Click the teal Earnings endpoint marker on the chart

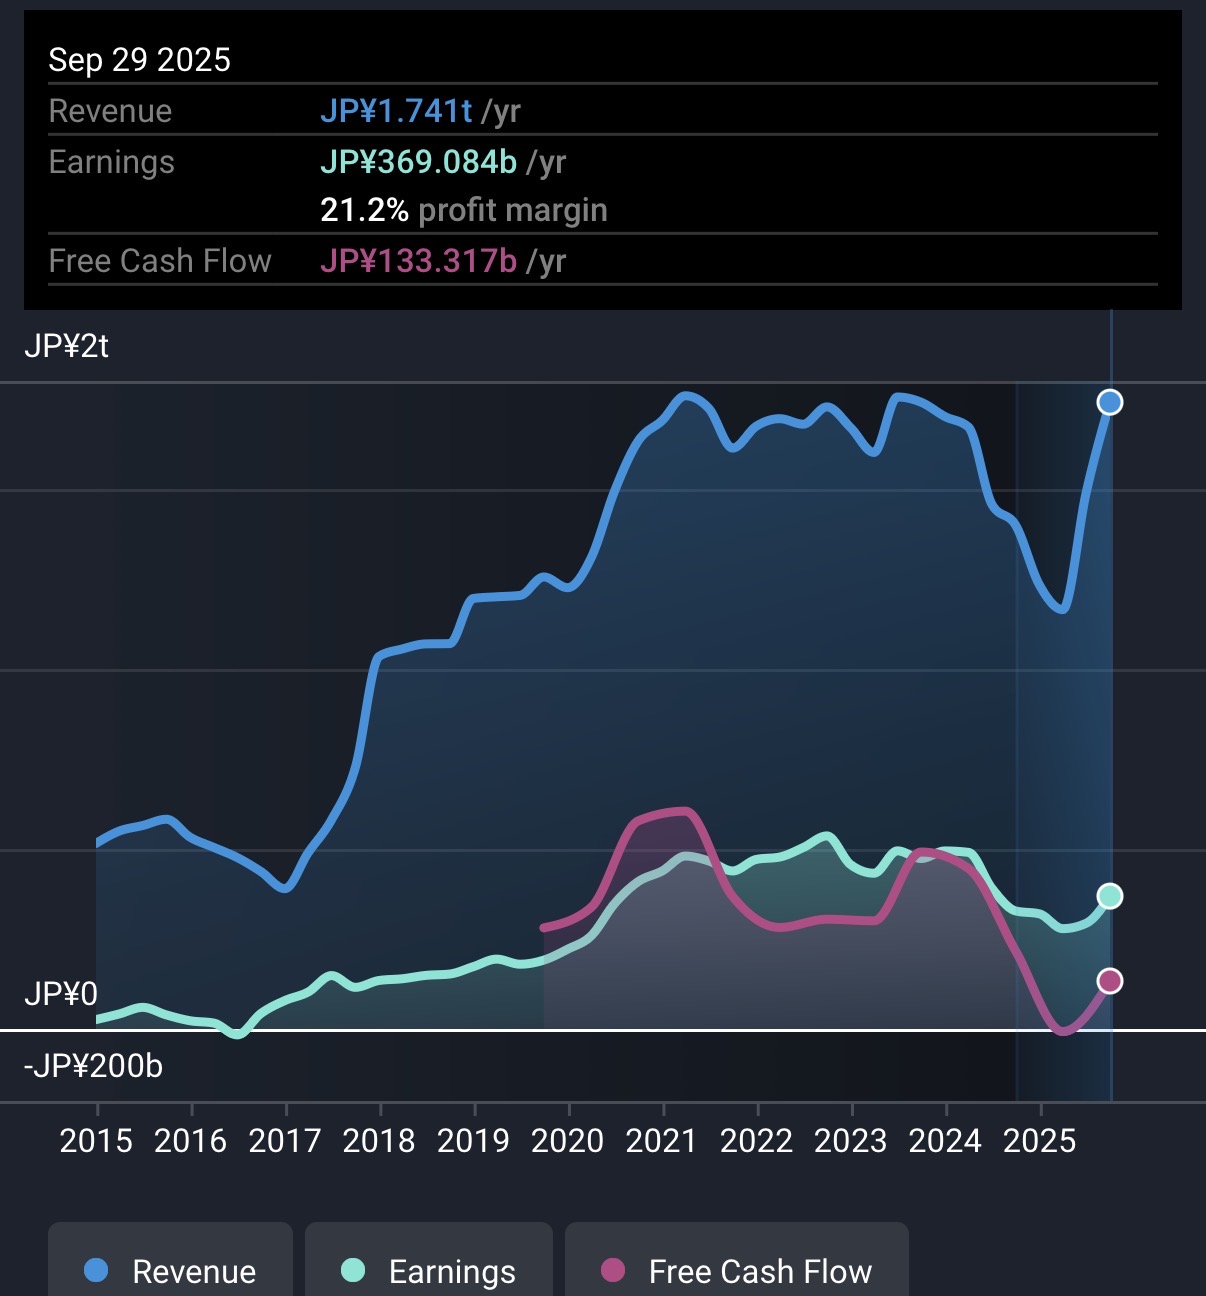(1110, 896)
